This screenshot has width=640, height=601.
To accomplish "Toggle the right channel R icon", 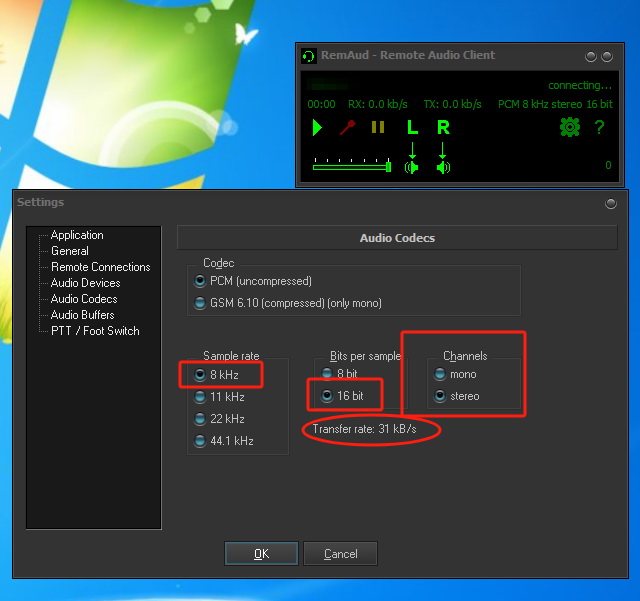I will pos(443,127).
